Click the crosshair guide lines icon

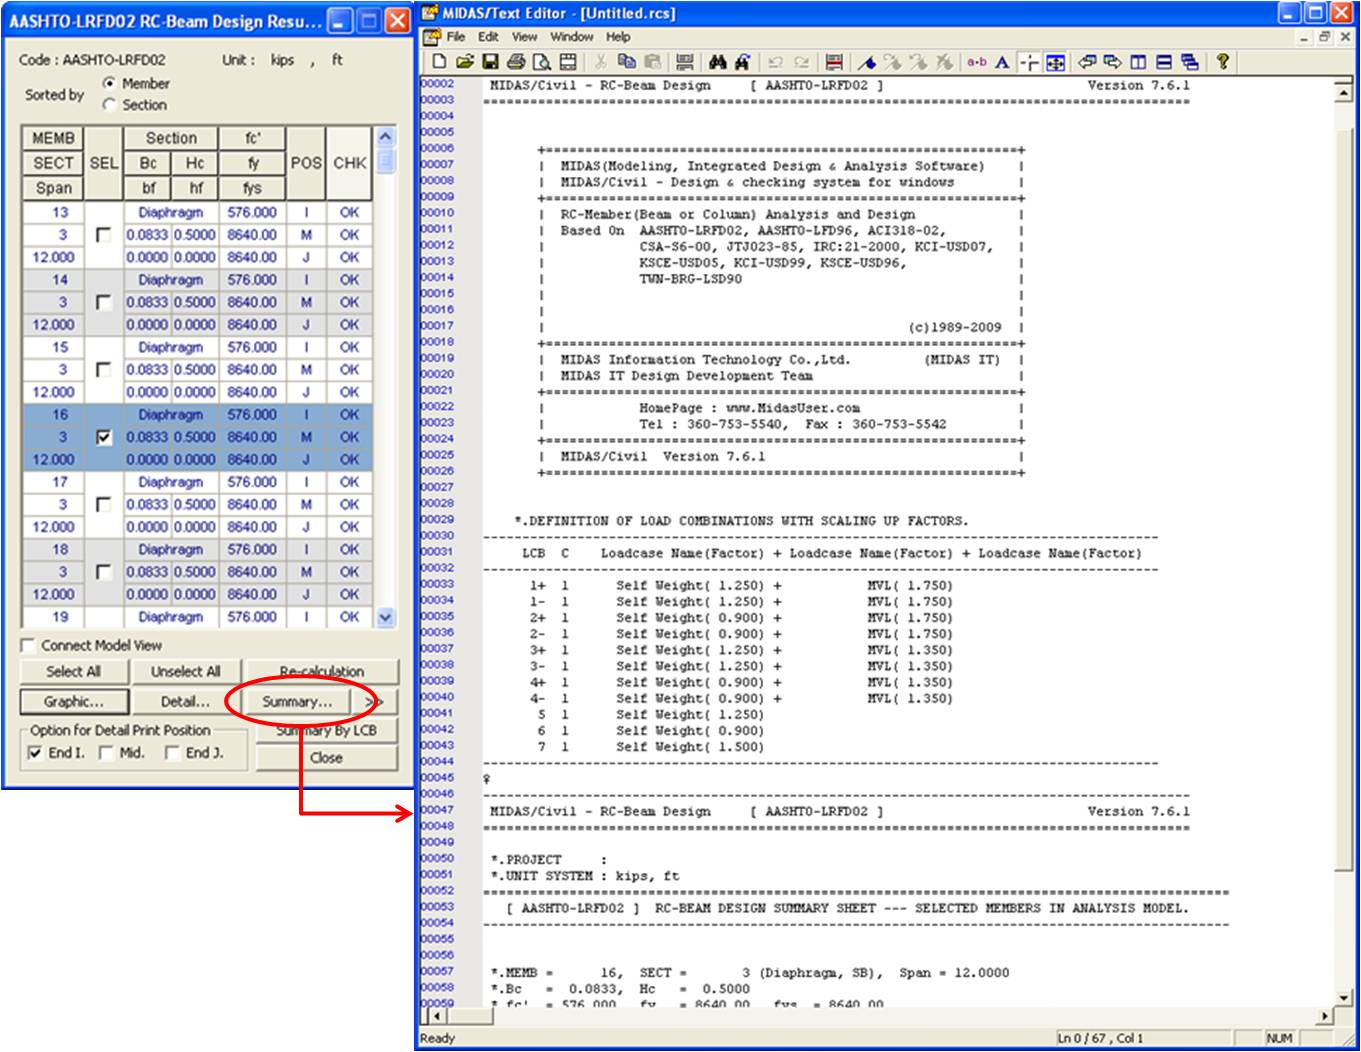1030,62
